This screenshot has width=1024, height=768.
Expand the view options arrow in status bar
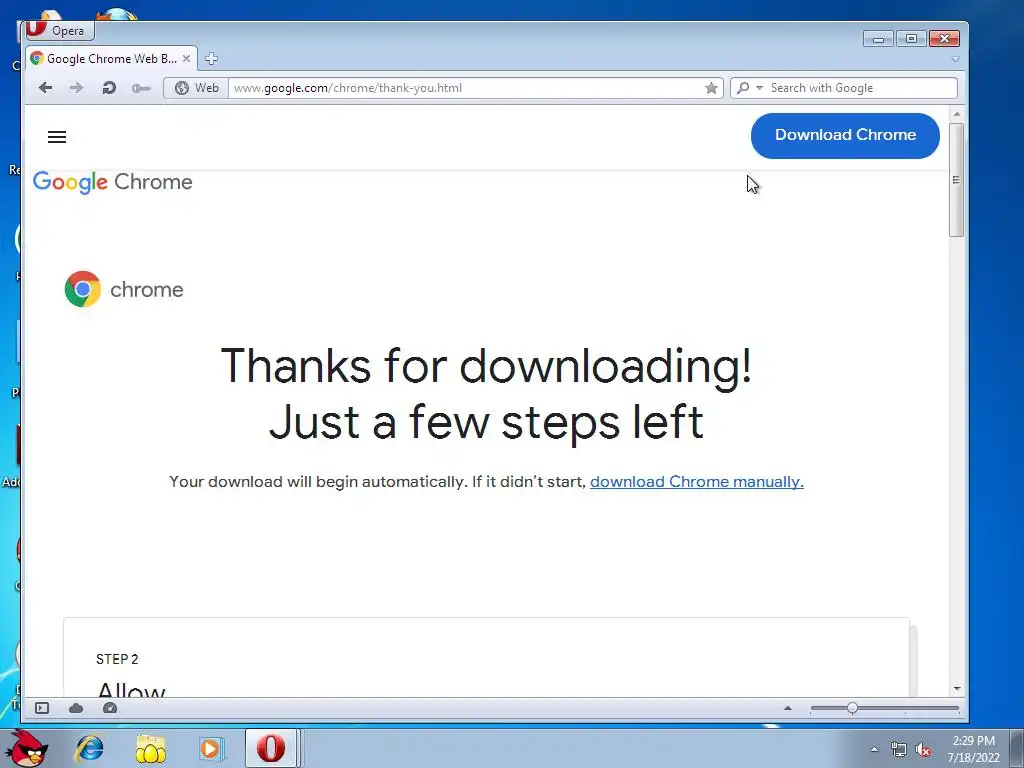[x=788, y=708]
